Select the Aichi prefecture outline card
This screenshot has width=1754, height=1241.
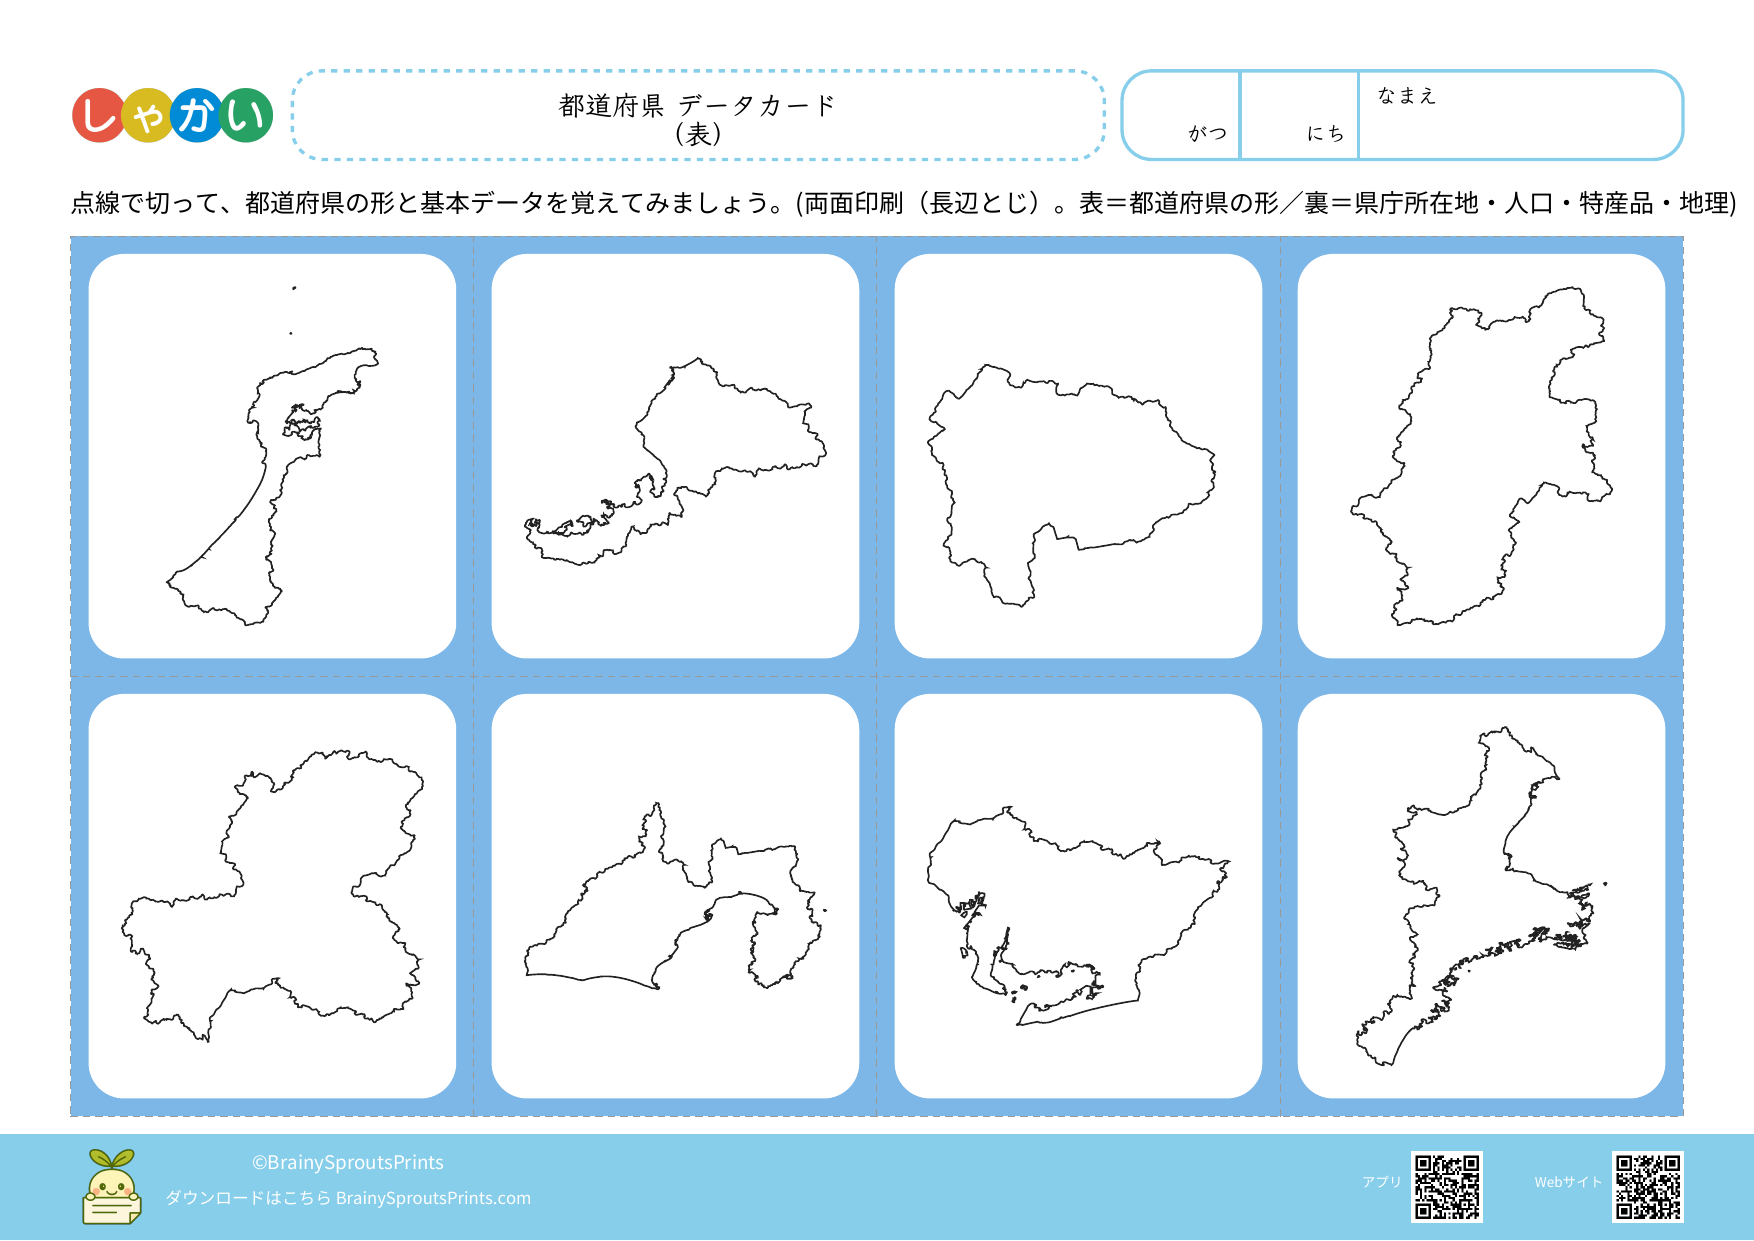pos(1078,896)
